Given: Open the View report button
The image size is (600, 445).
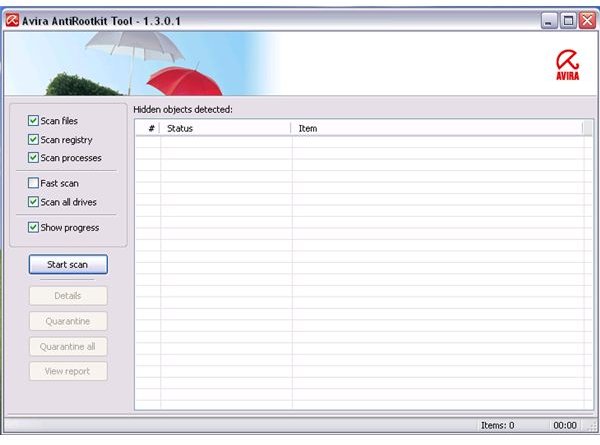Looking at the screenshot, I should 68,371.
